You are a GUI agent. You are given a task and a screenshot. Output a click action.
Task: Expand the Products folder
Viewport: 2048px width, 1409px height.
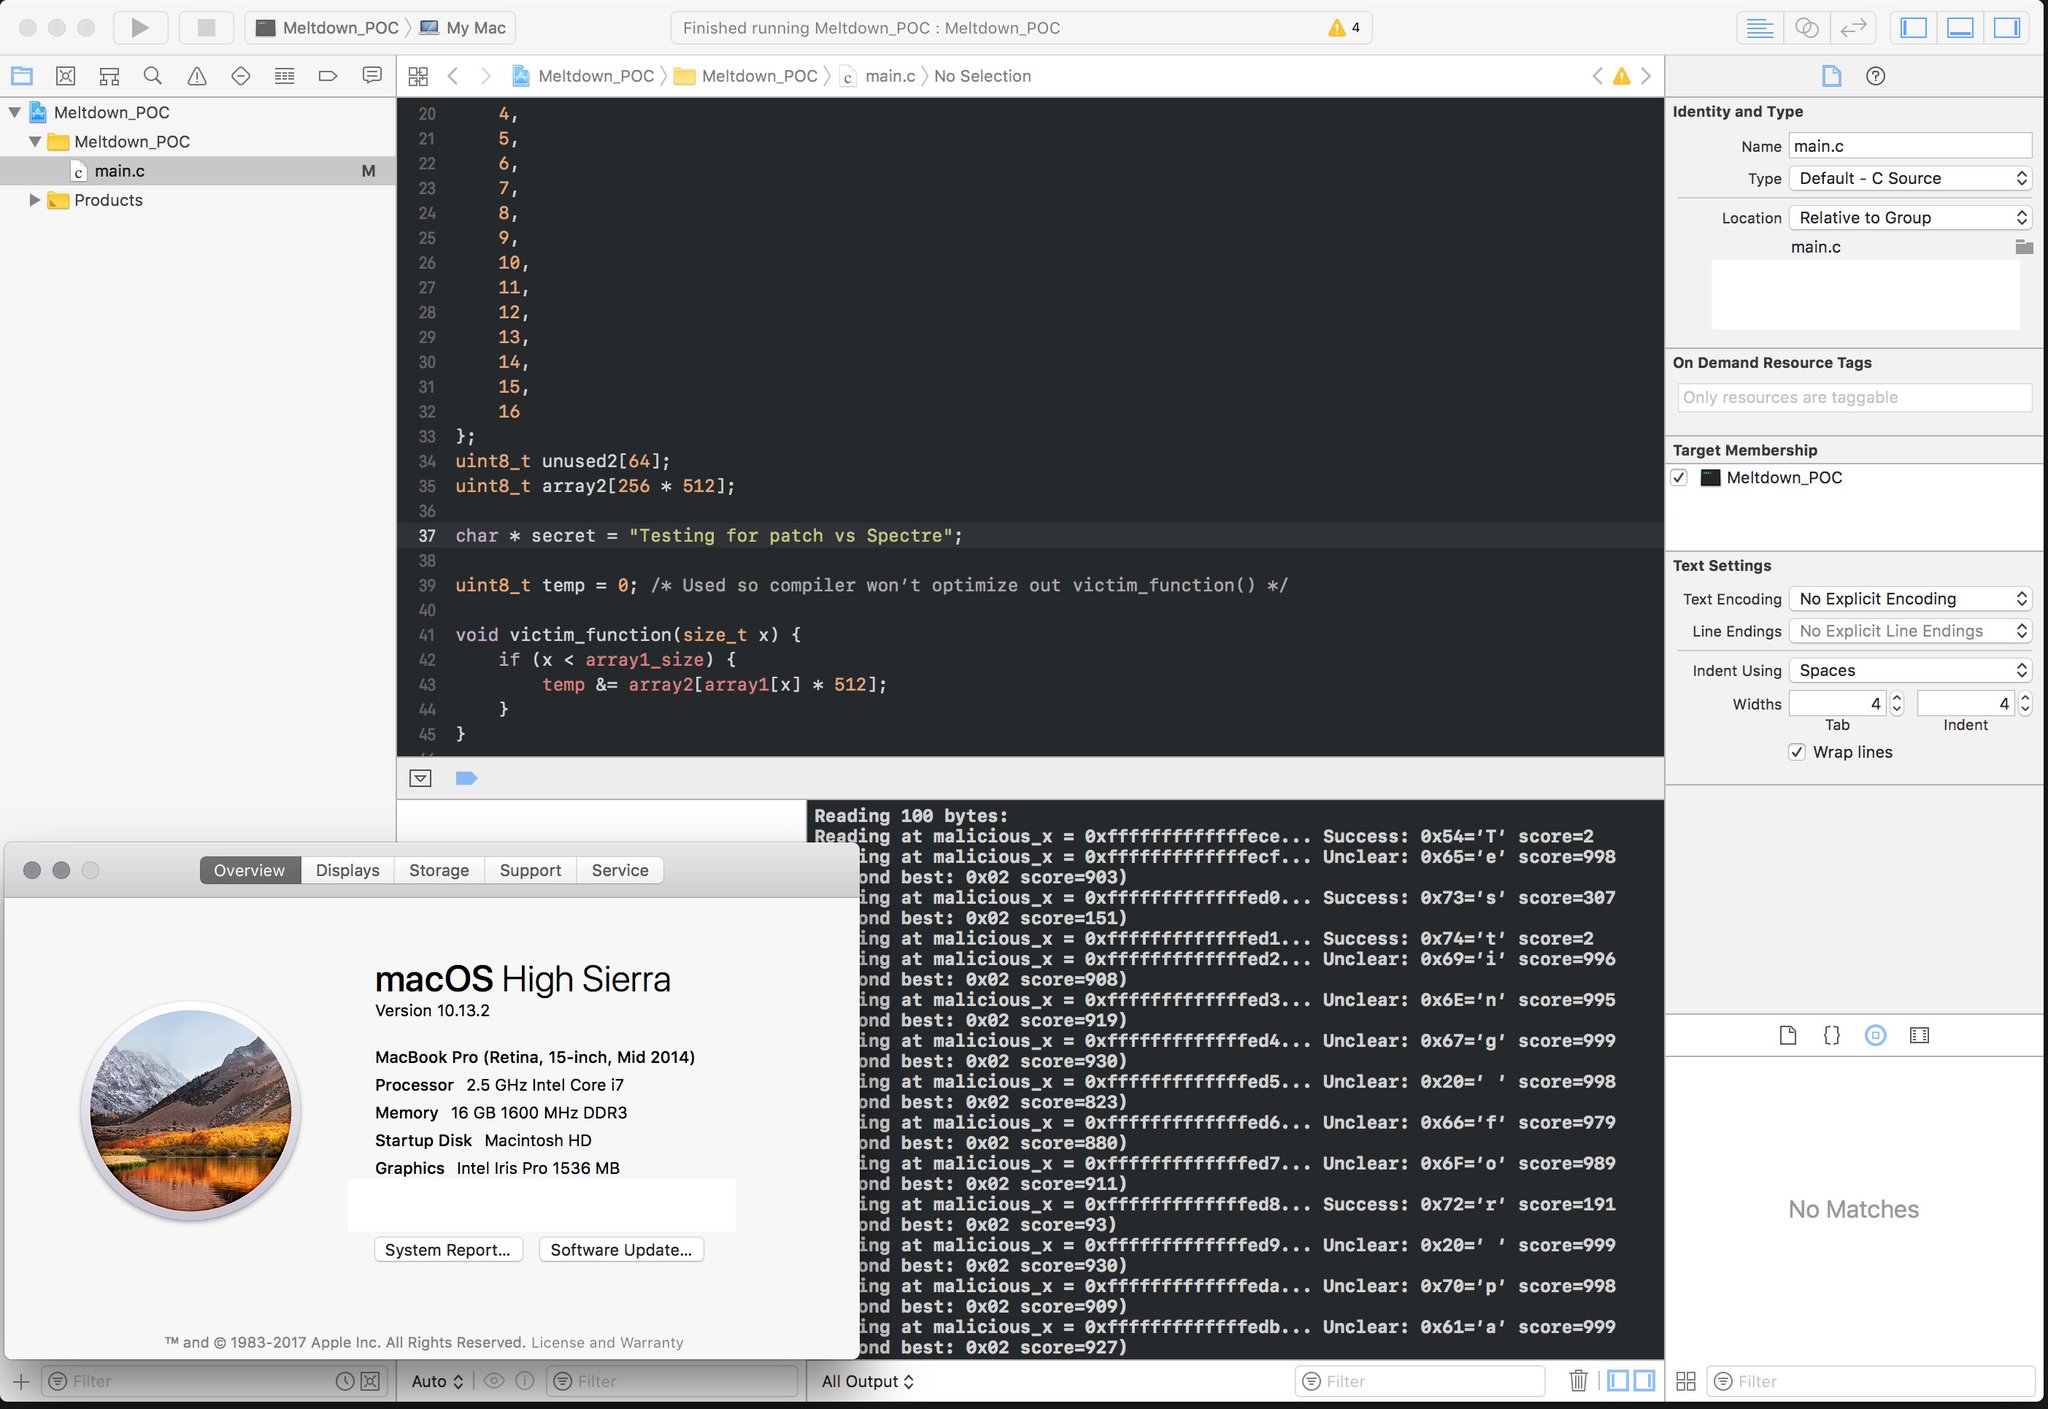(x=35, y=200)
